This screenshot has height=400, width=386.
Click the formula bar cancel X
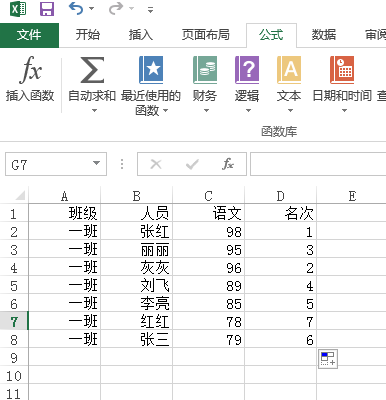(156, 164)
